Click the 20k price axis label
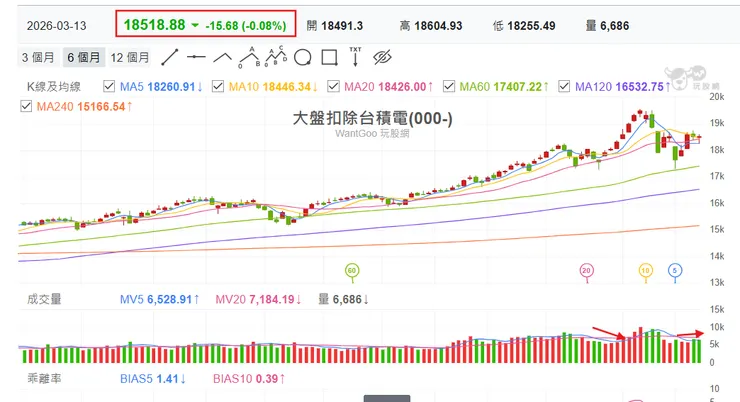Image resolution: width=740 pixels, height=402 pixels. pos(716,97)
